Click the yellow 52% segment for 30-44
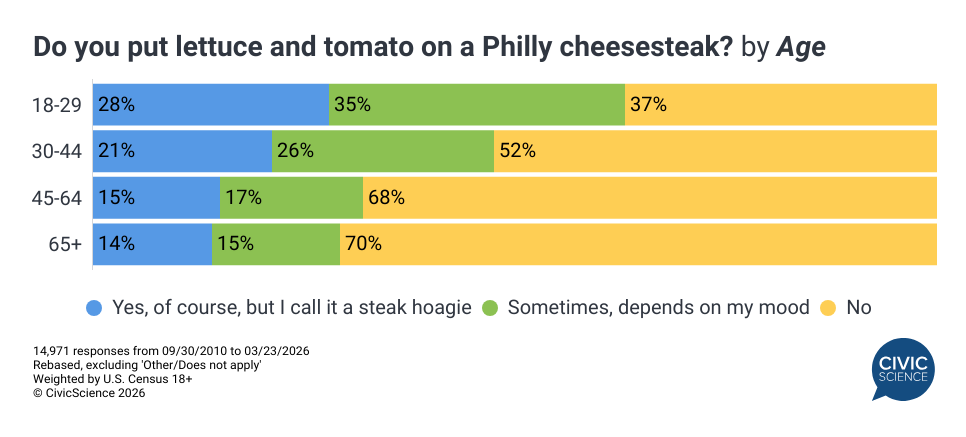This screenshot has height=437, width=966. click(715, 152)
